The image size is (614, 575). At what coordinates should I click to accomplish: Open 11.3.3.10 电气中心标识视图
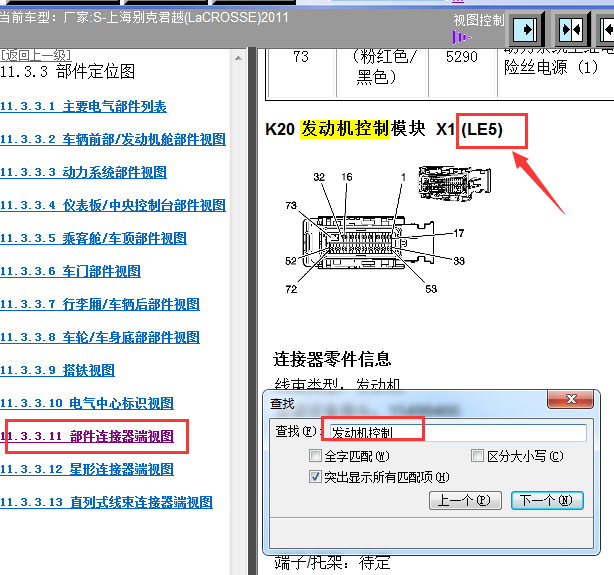click(x=87, y=403)
